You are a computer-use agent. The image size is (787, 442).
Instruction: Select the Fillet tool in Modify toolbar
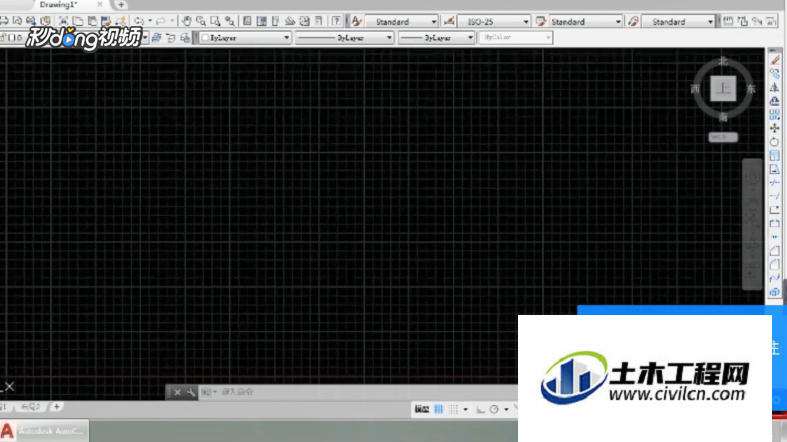click(775, 264)
